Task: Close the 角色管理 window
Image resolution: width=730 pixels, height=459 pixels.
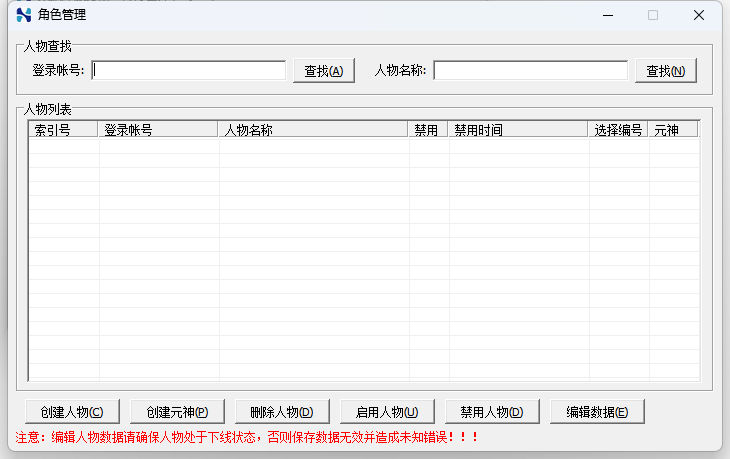Action: [700, 15]
